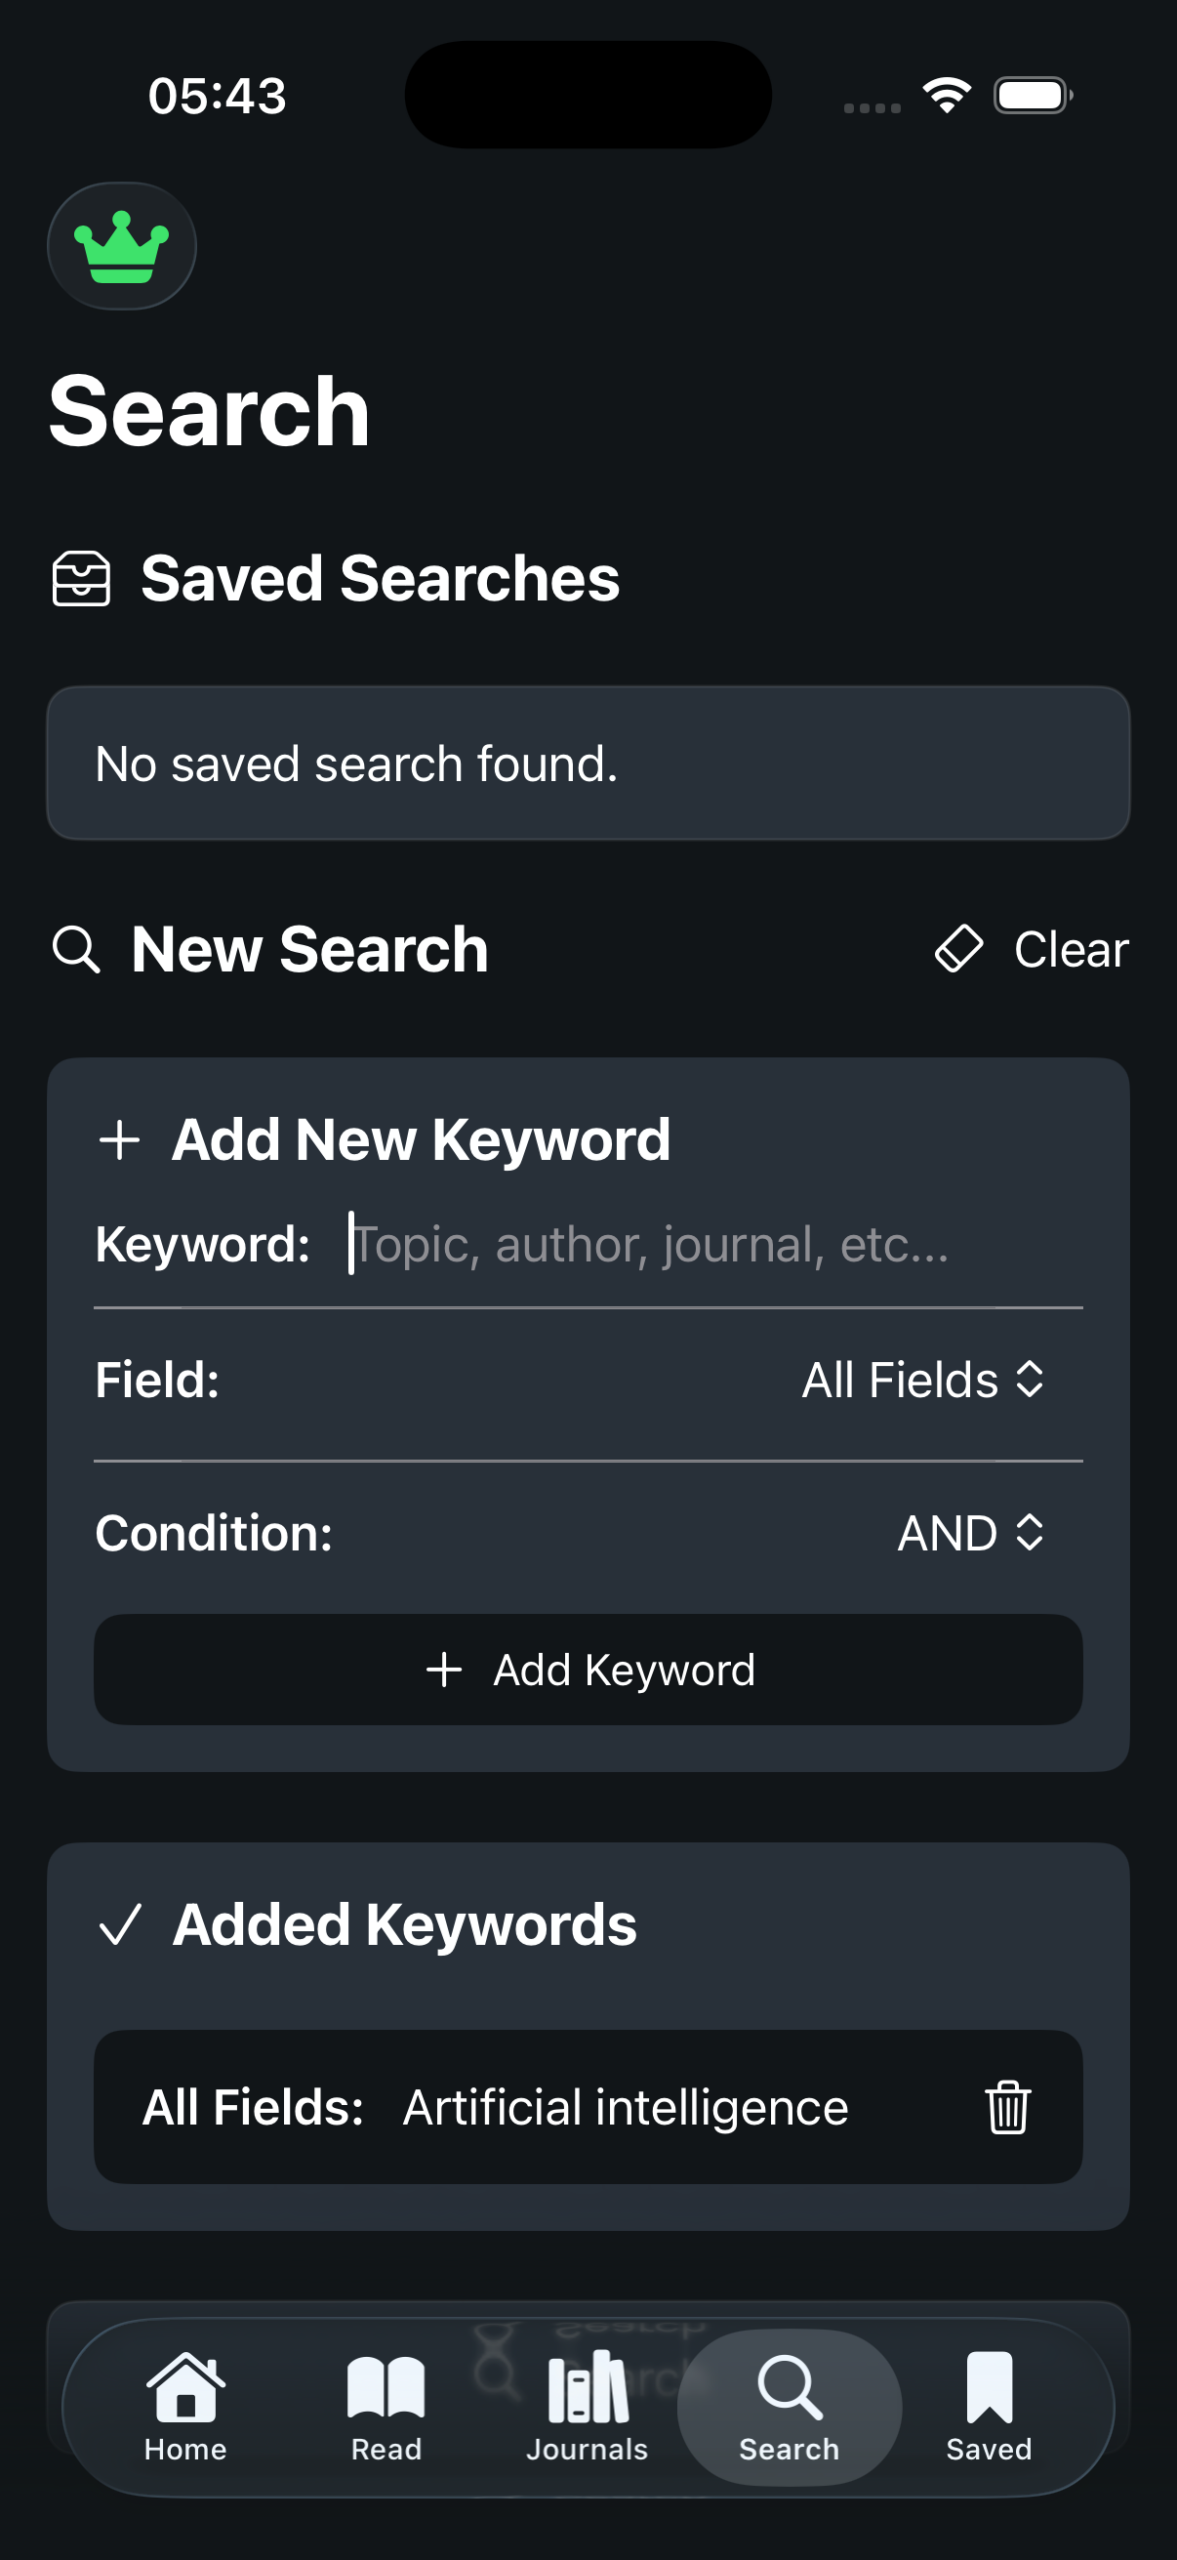The height and width of the screenshot is (2560, 1177).
Task: Switch to the Read tab
Action: point(386,2407)
